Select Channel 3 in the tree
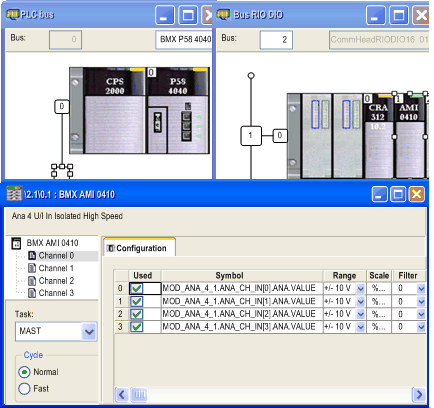The image size is (434, 408). tap(56, 293)
